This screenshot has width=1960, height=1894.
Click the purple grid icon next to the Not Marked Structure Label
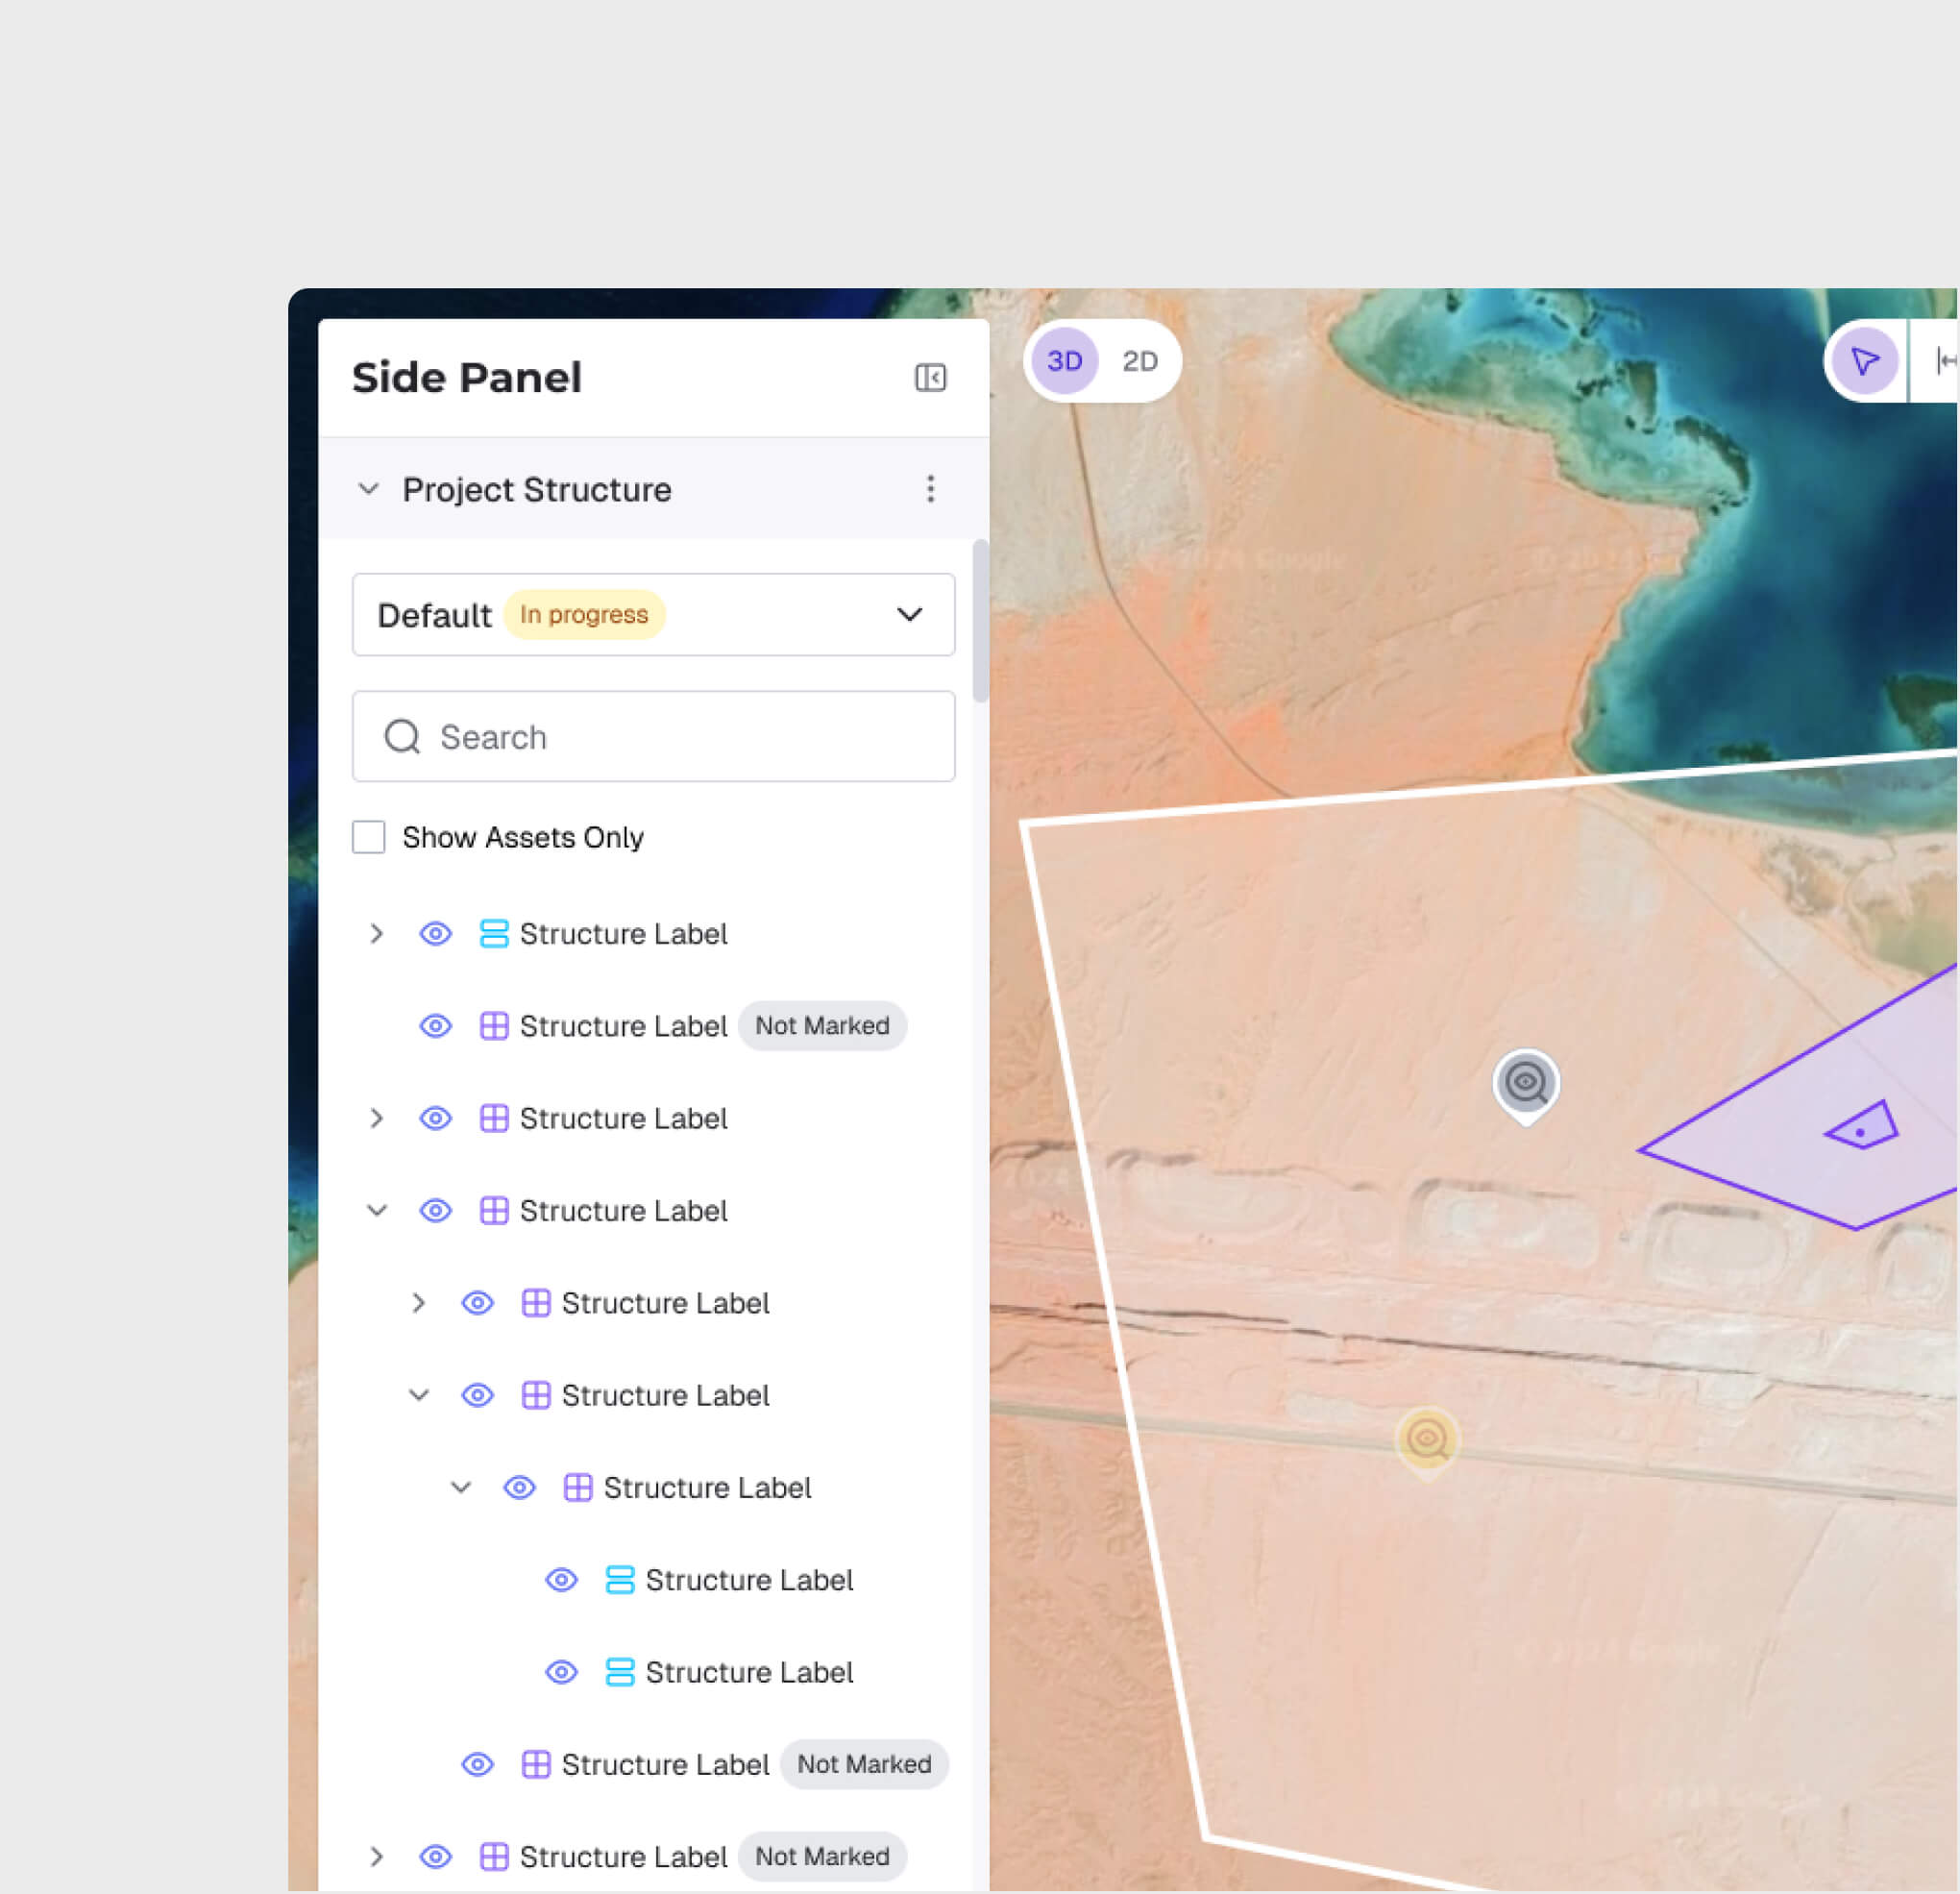[x=494, y=1026]
